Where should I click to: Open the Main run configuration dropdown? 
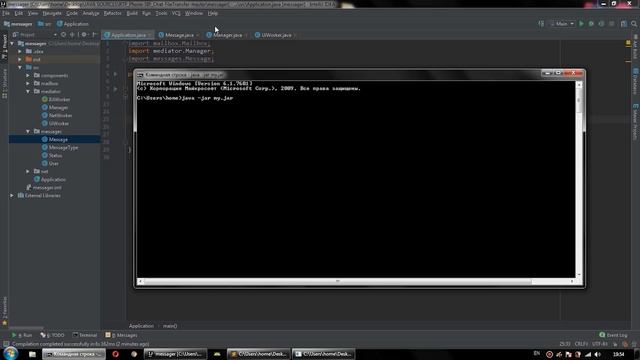[x=562, y=24]
